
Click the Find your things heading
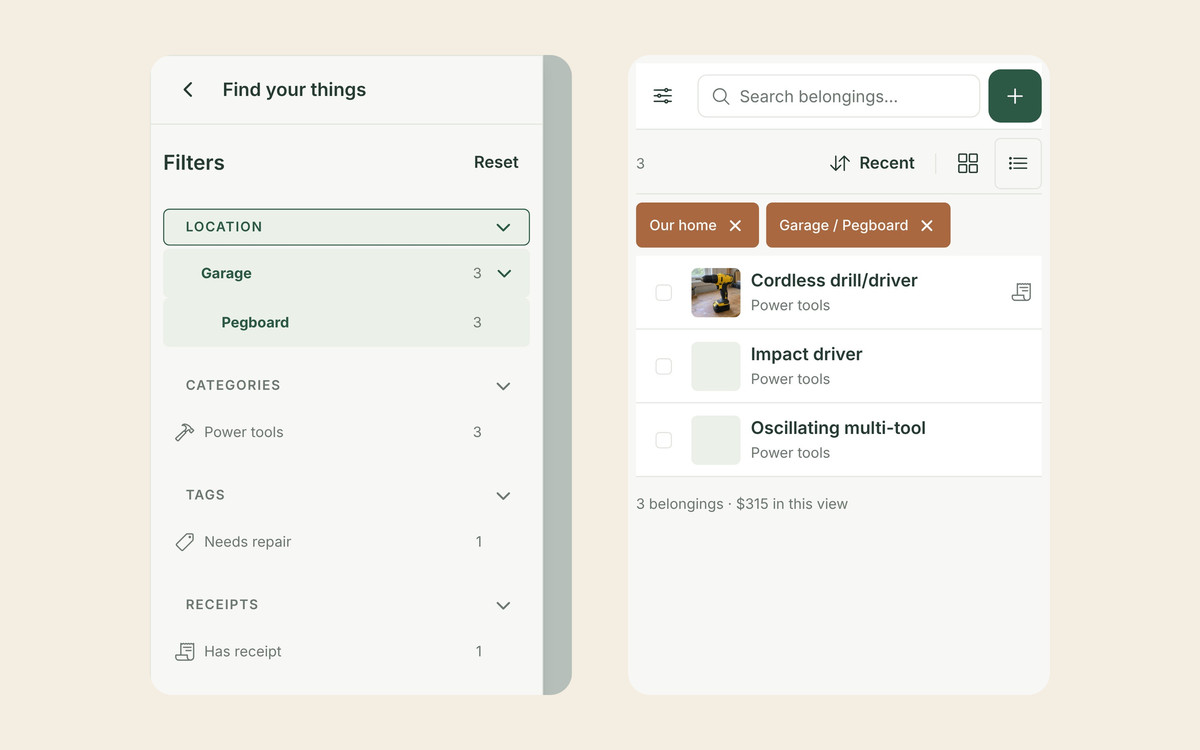[294, 90]
